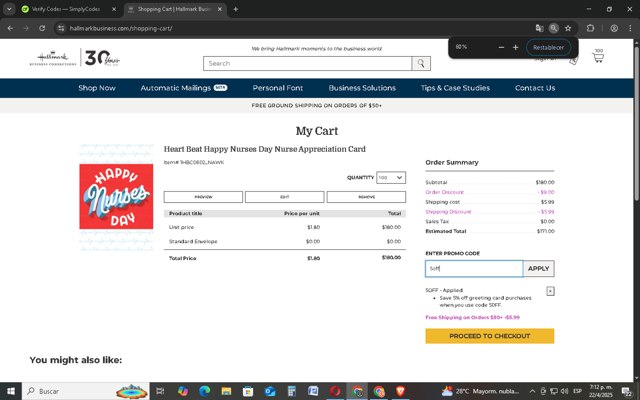This screenshot has height=400, width=640.
Task: Open Windows taskbar search box
Action: pos(86,391)
